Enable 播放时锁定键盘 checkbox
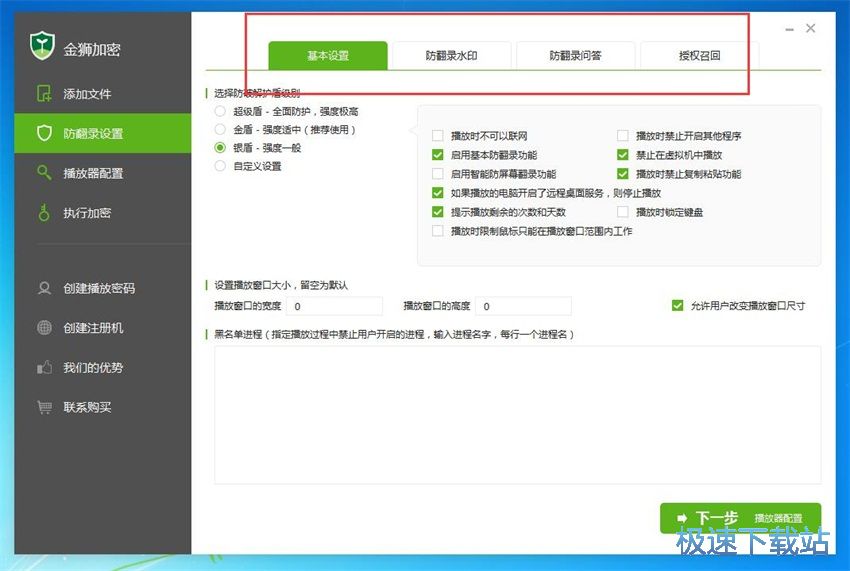 pyautogui.click(x=623, y=211)
